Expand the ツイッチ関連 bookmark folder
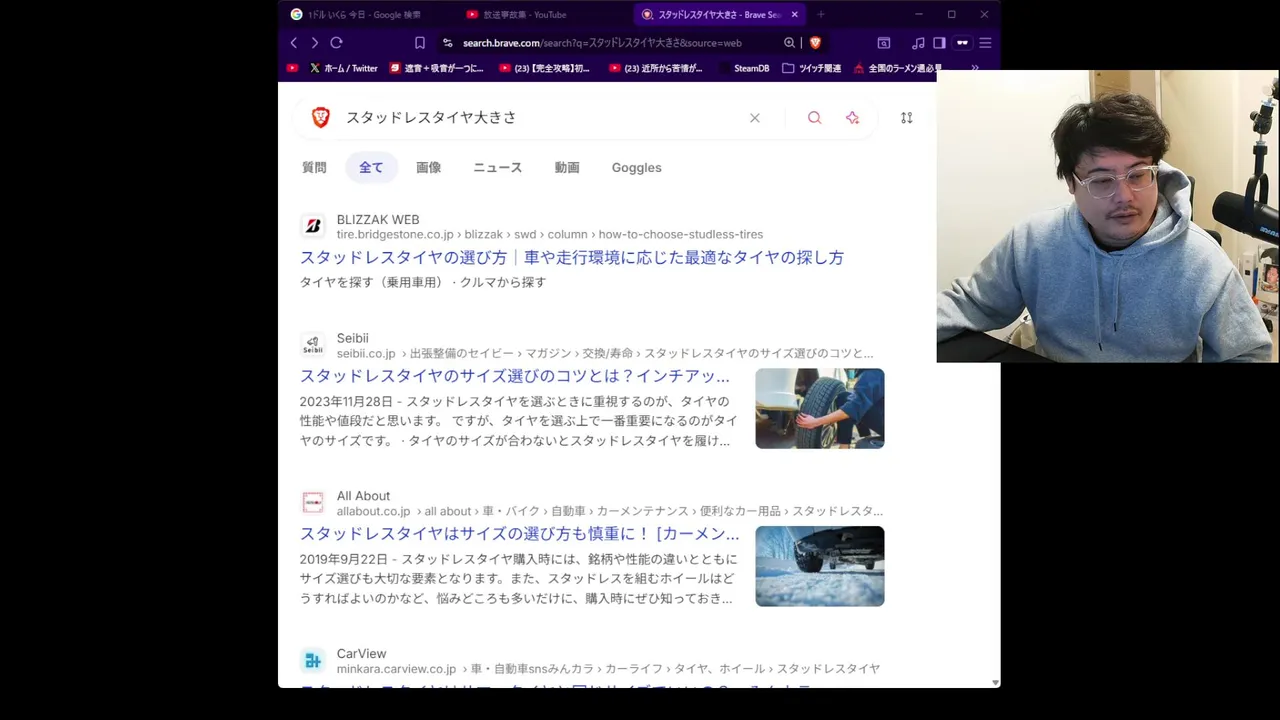 click(811, 68)
